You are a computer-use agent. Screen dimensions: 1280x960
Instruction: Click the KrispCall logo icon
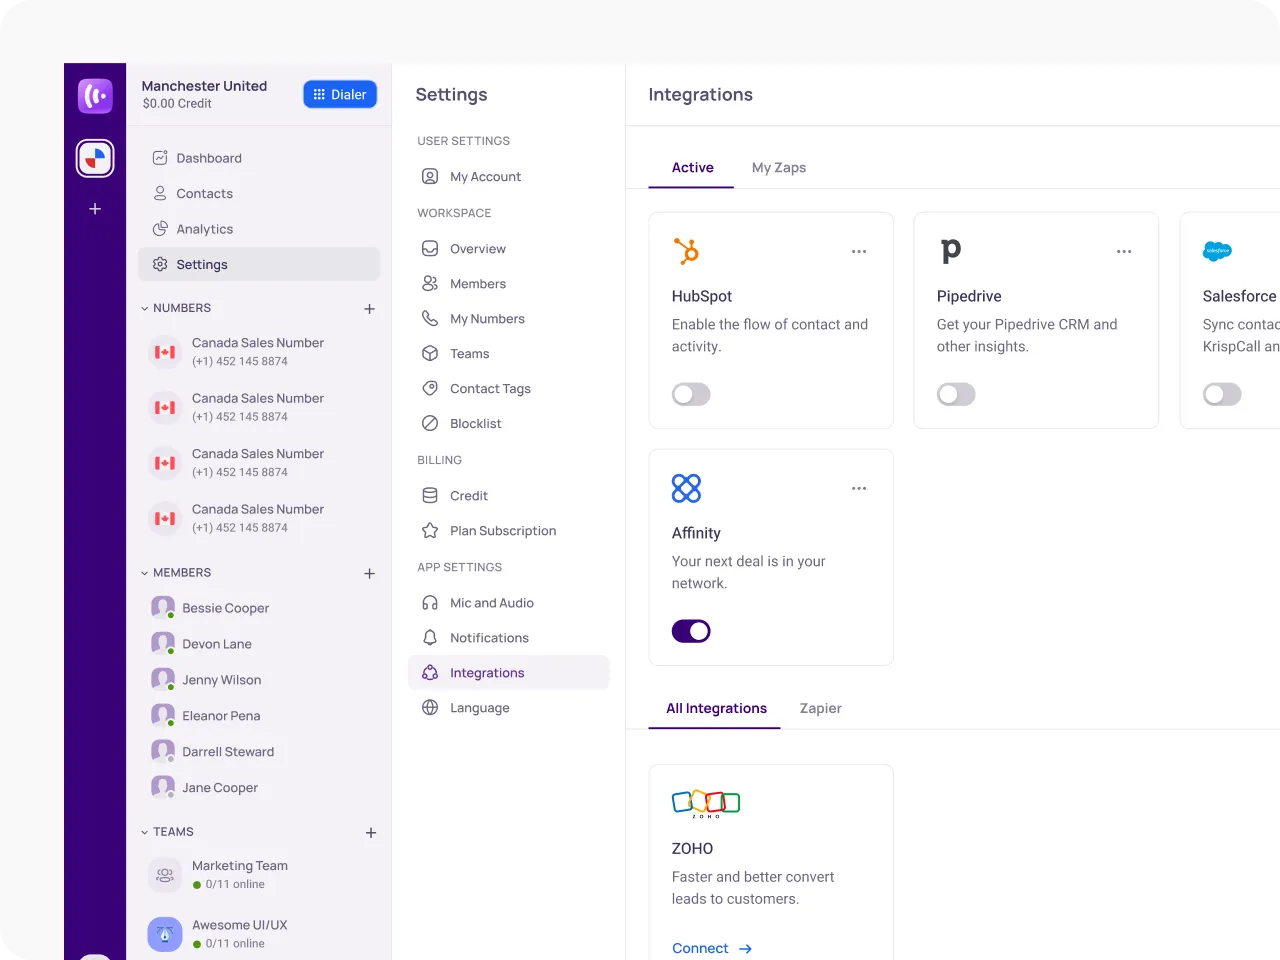click(95, 96)
